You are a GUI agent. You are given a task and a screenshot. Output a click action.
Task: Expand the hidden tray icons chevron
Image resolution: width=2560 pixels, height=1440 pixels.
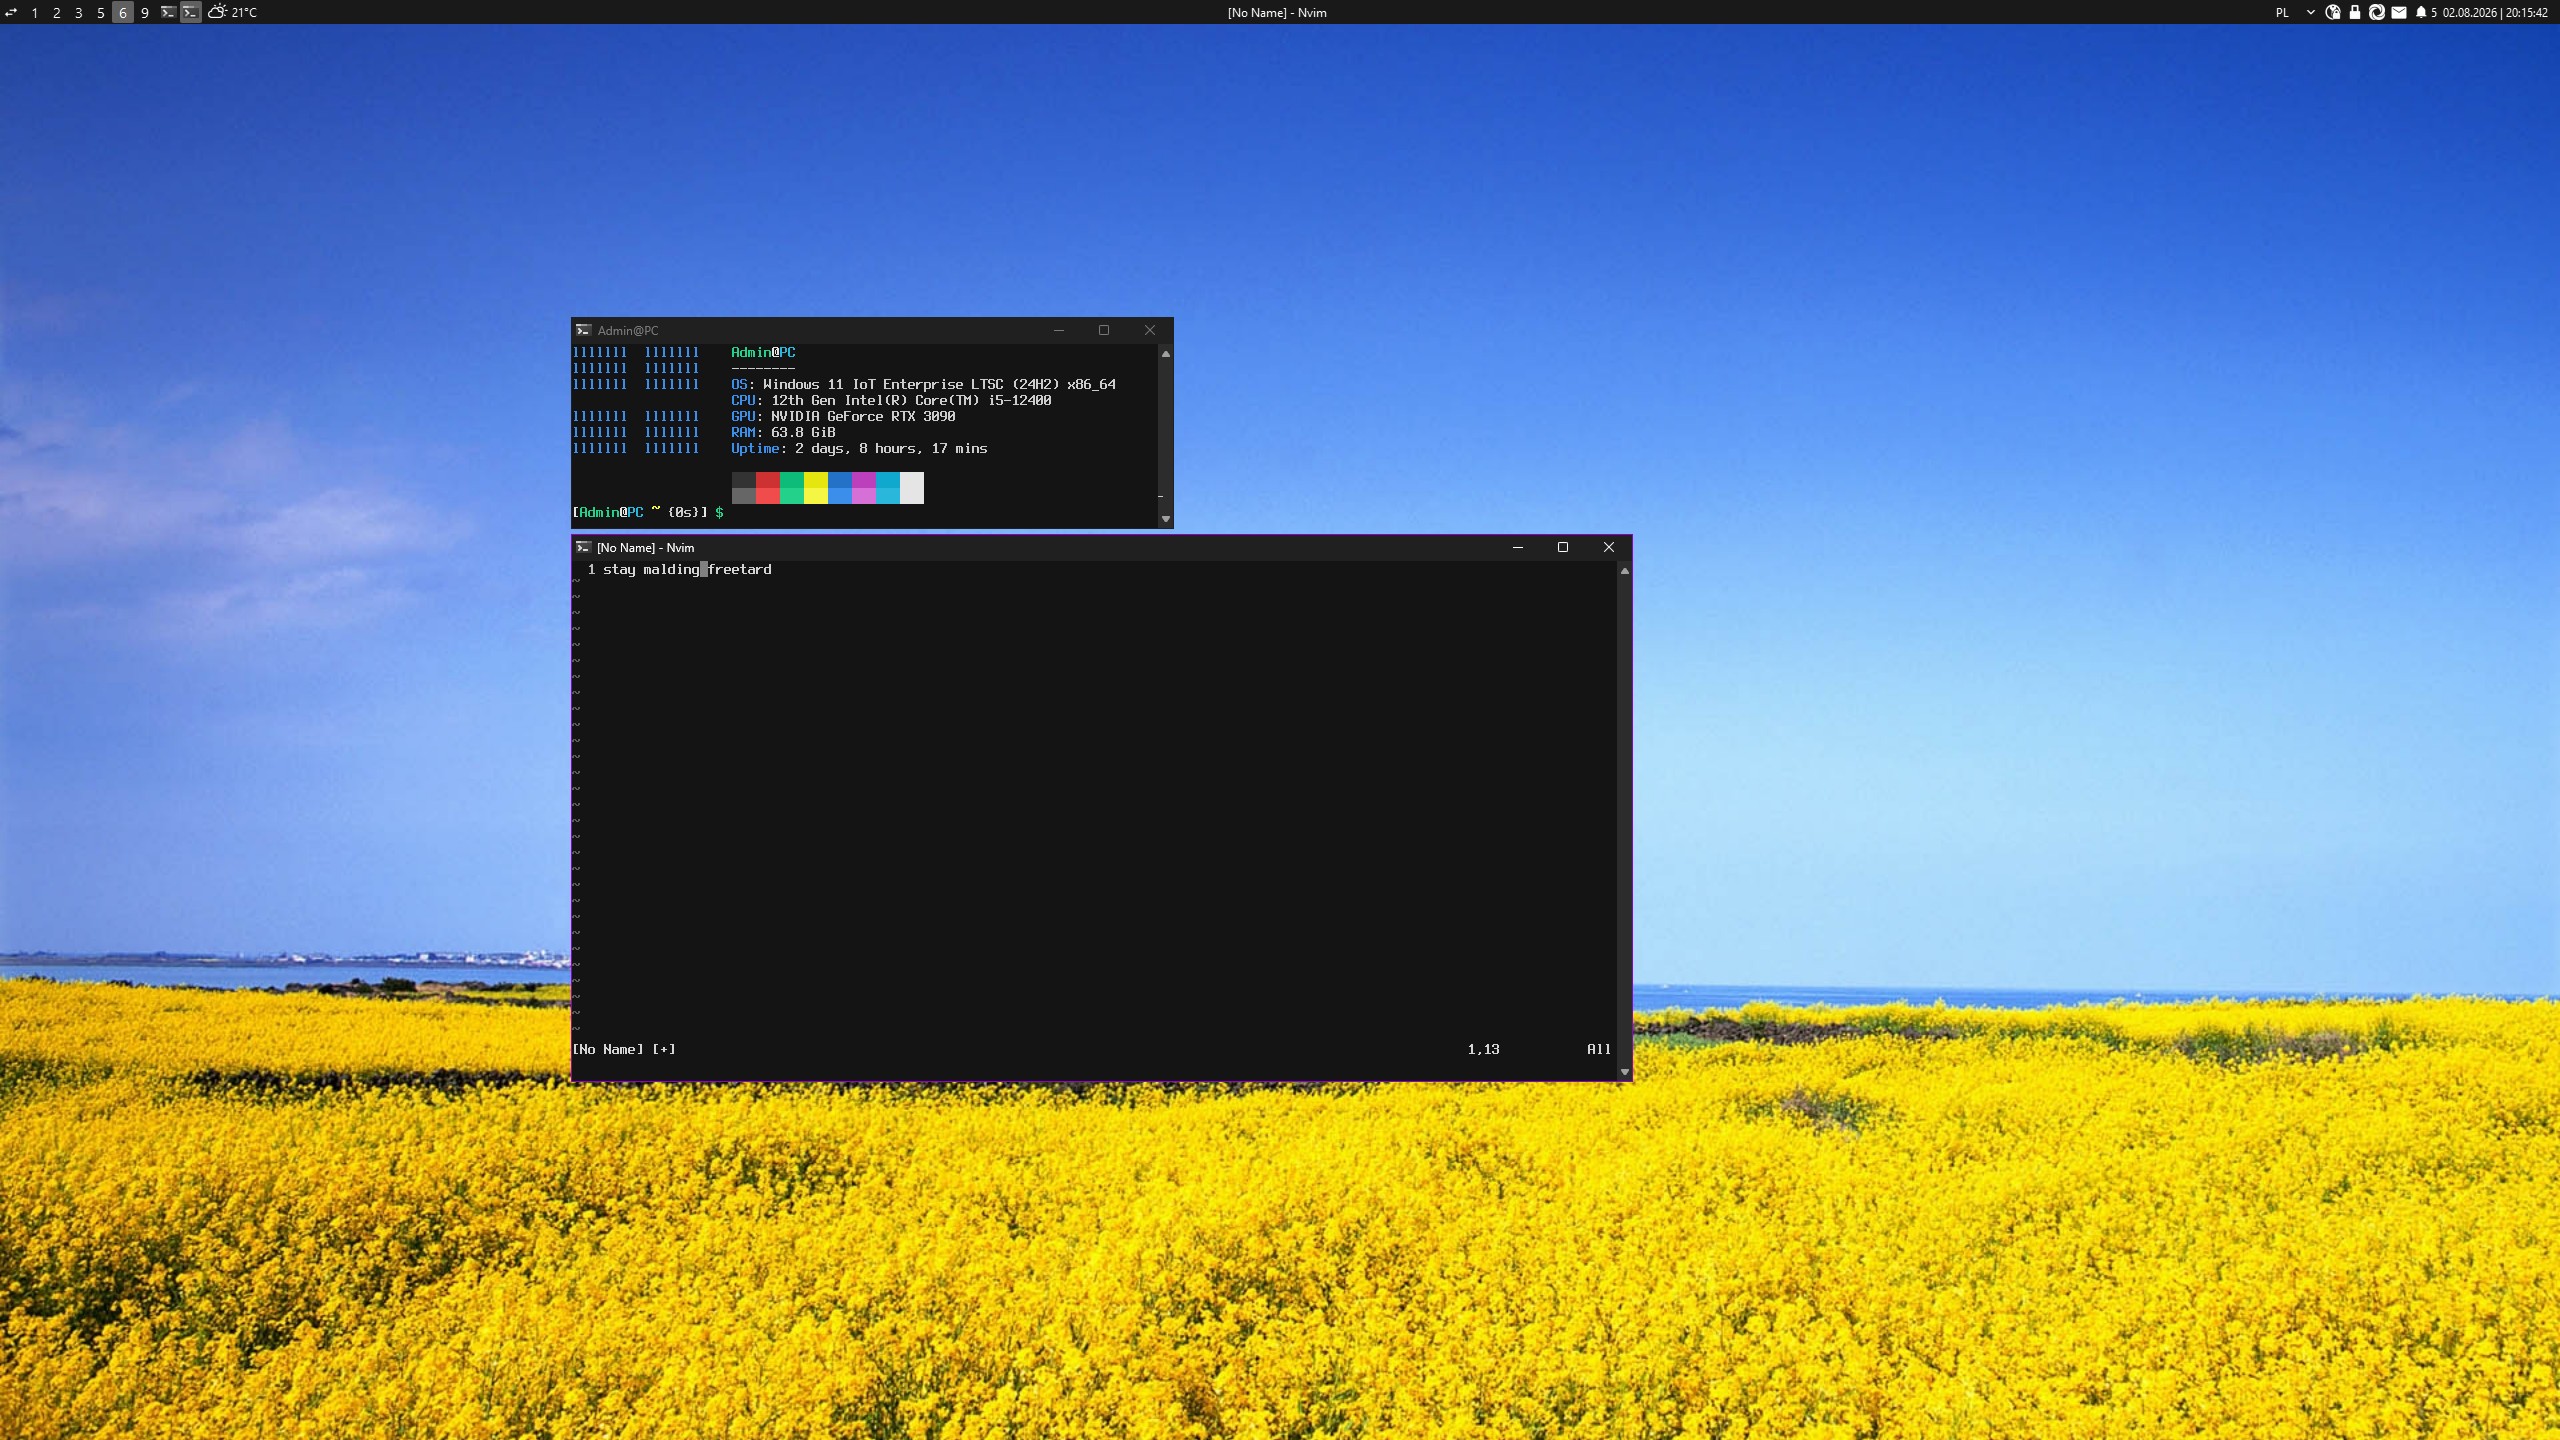point(2310,12)
